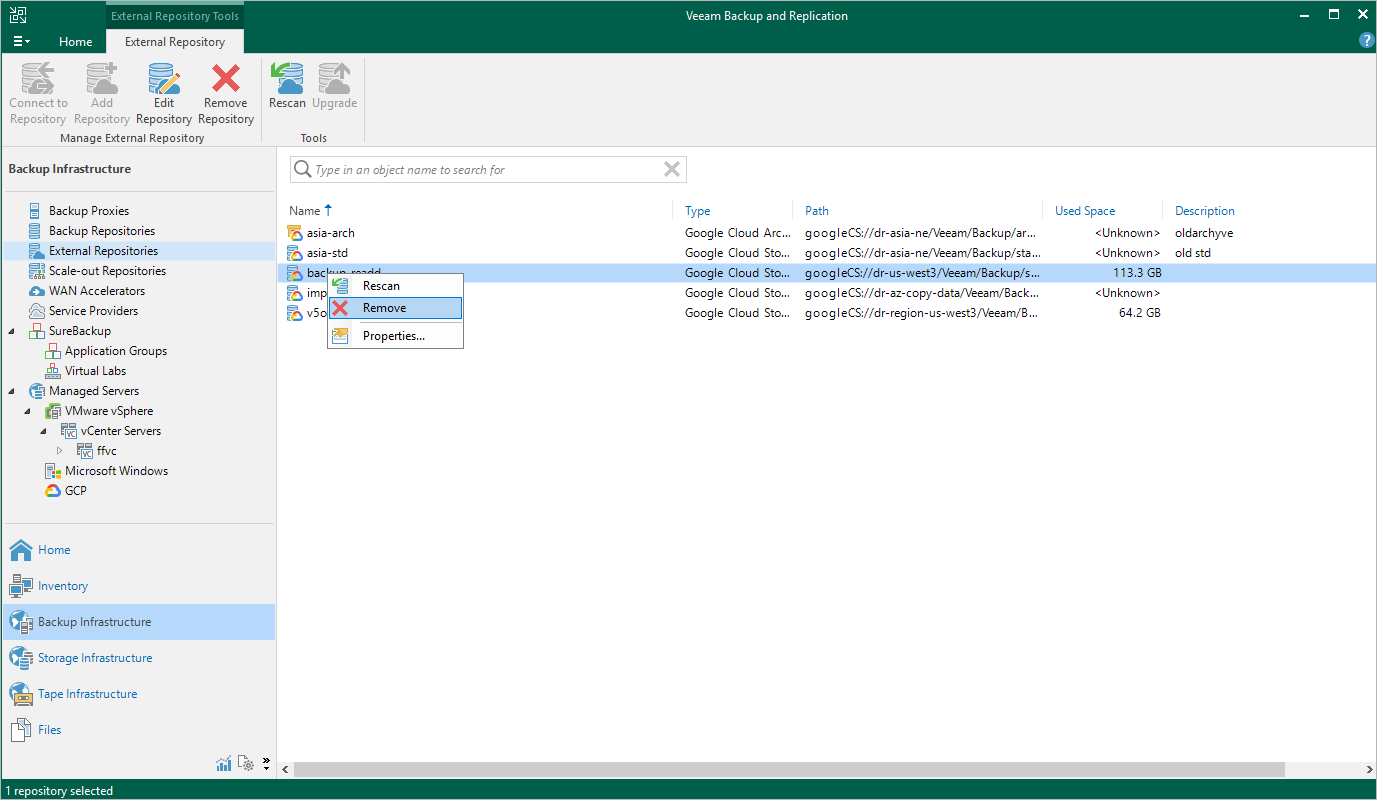This screenshot has width=1377, height=800.
Task: Click the oldarchyve description cell
Action: 1204,233
